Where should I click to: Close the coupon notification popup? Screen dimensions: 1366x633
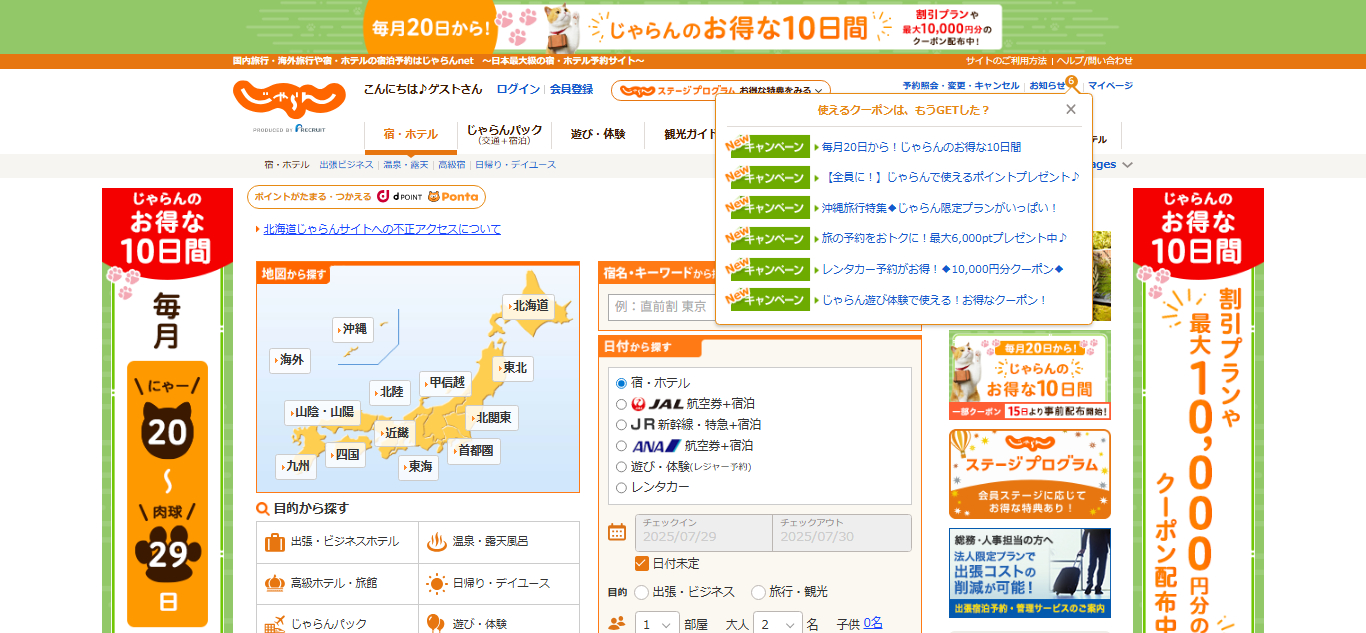pos(1071,109)
